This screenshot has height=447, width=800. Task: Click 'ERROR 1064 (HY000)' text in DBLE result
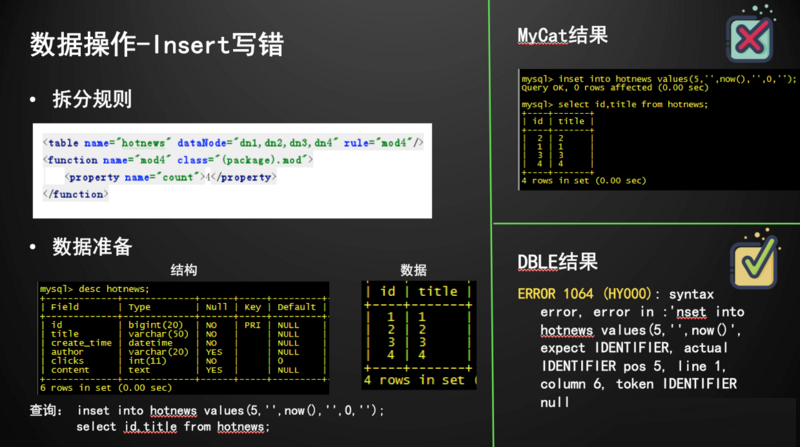[585, 294]
